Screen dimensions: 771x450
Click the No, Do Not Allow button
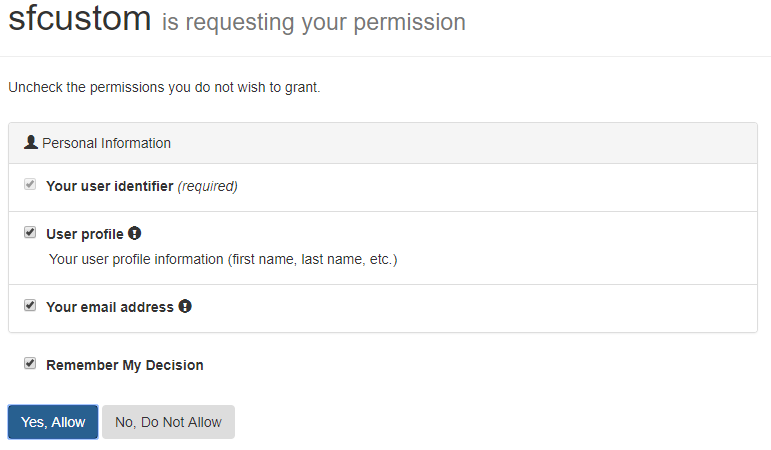(x=168, y=422)
